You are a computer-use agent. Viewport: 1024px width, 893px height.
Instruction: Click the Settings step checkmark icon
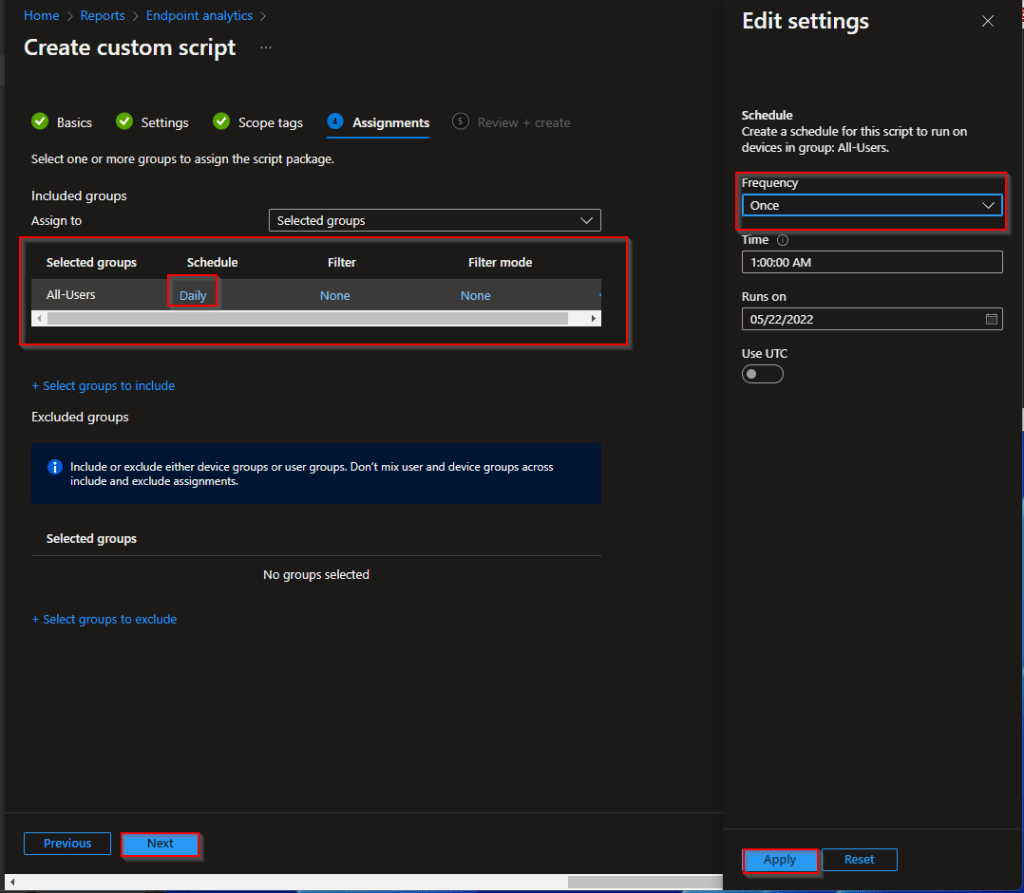point(125,122)
